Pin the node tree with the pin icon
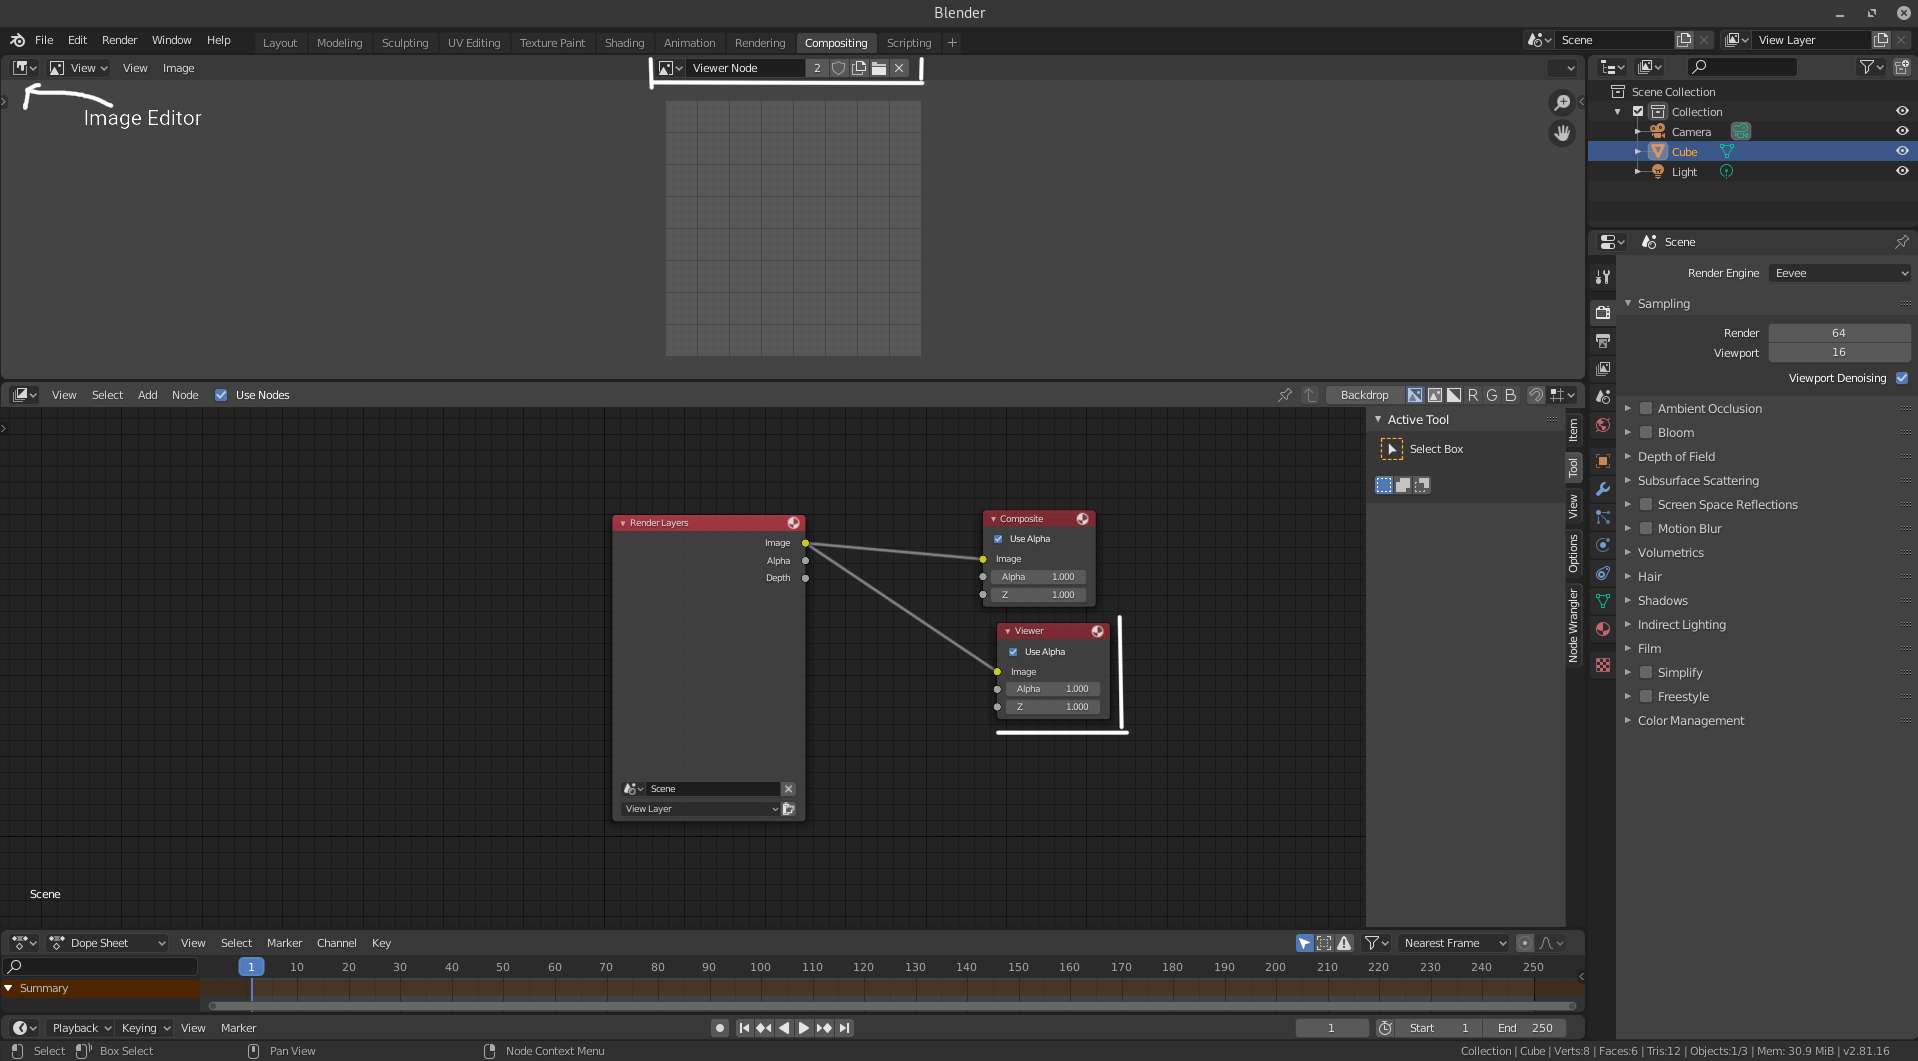Viewport: 1918px width, 1061px height. [x=1285, y=395]
